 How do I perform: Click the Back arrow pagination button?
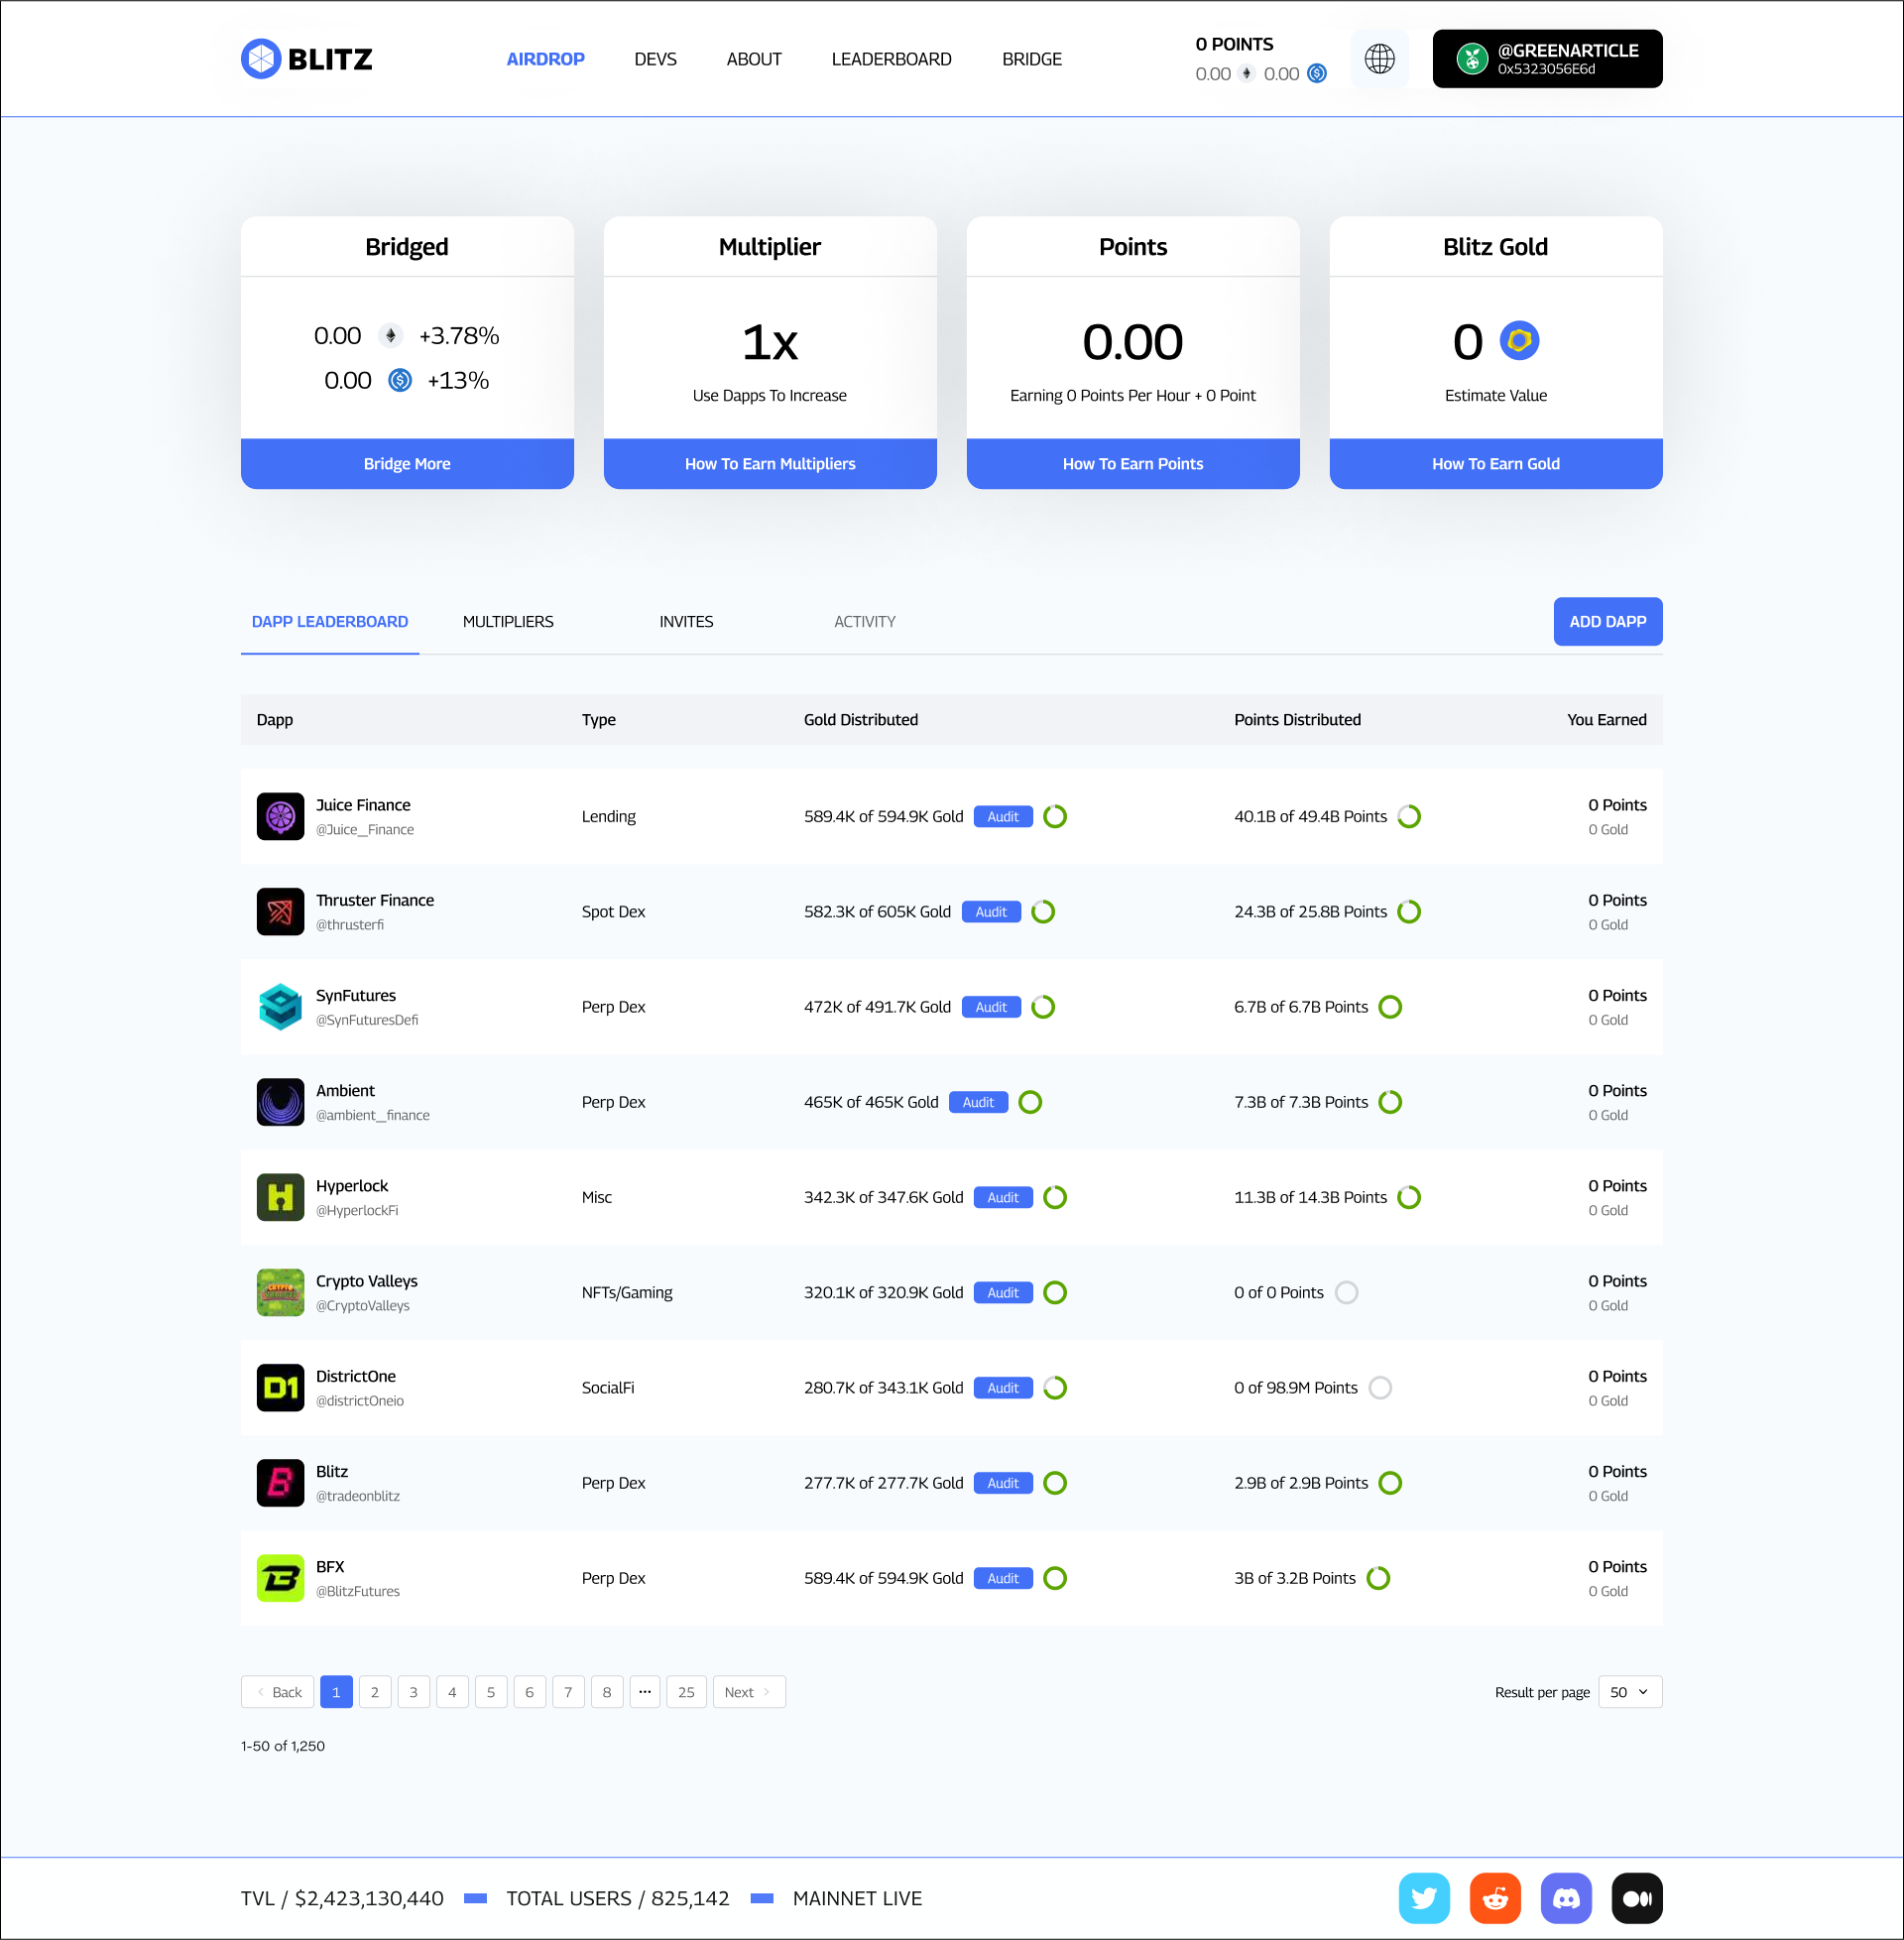[x=277, y=1692]
